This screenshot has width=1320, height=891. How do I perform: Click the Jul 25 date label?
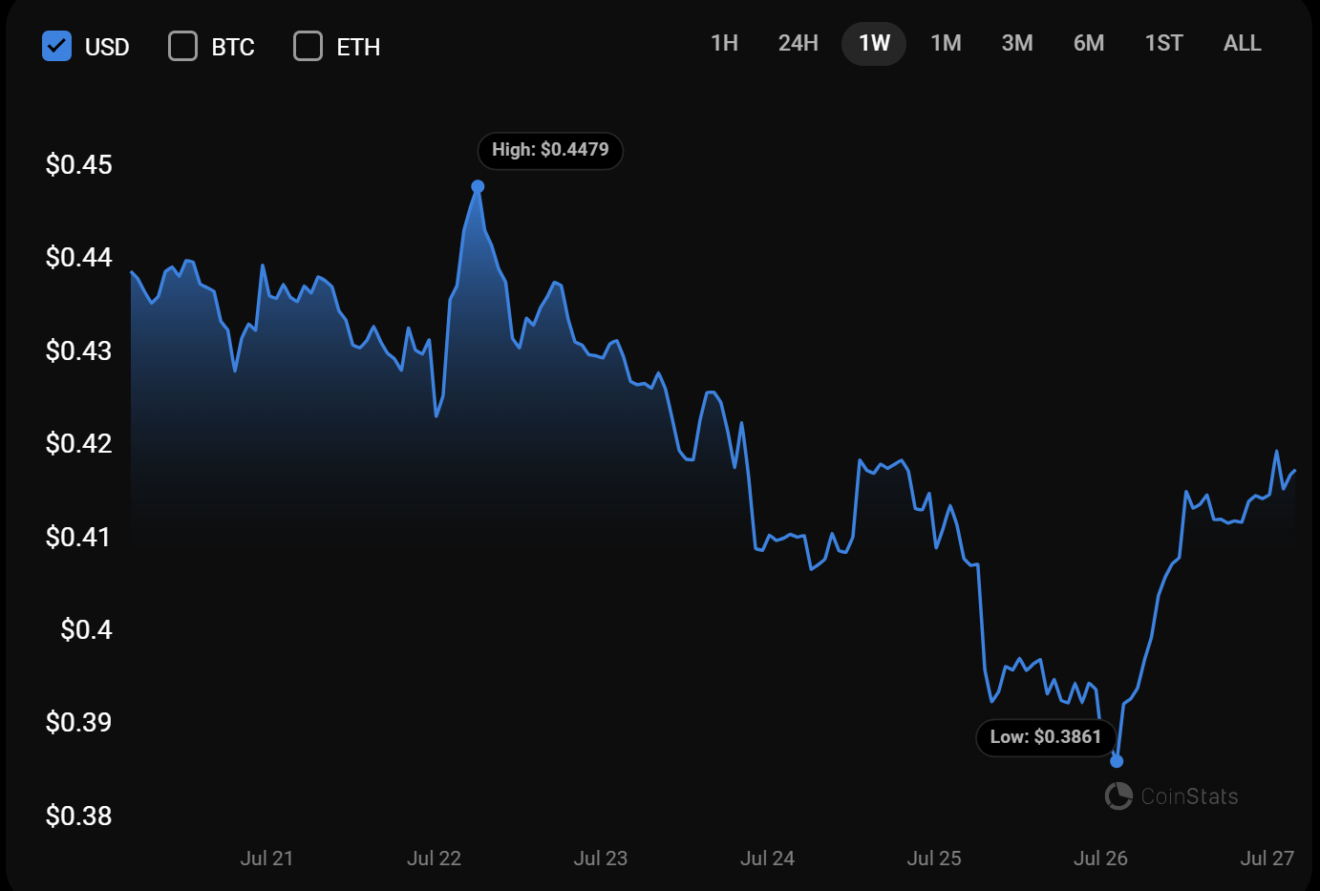[934, 858]
